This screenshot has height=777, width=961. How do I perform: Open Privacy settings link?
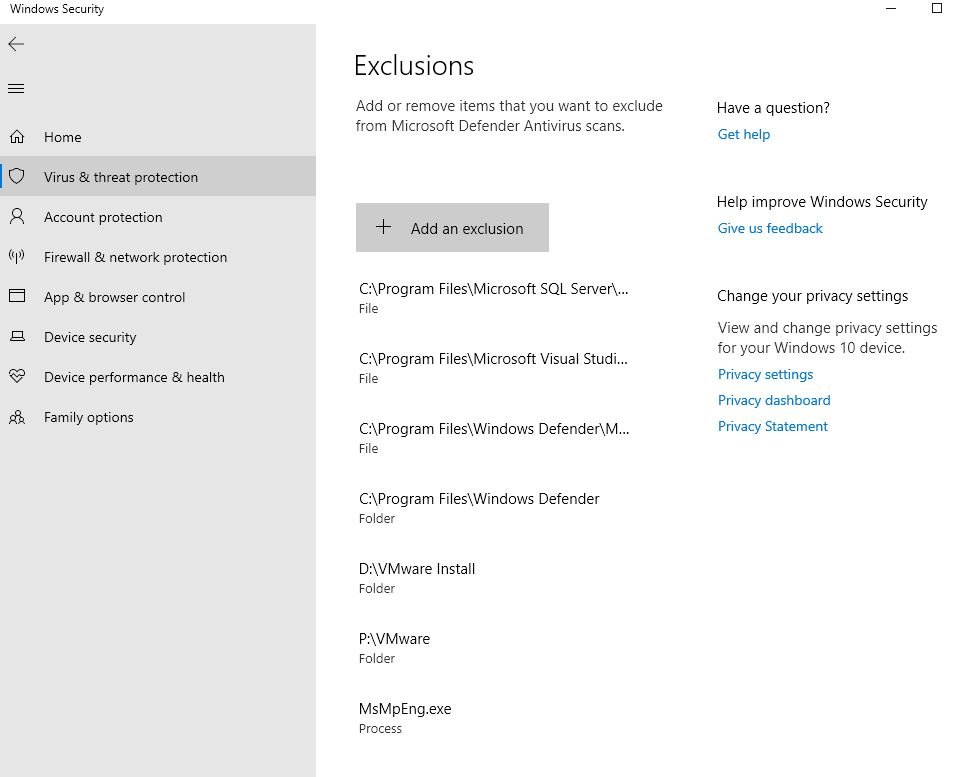pos(765,374)
